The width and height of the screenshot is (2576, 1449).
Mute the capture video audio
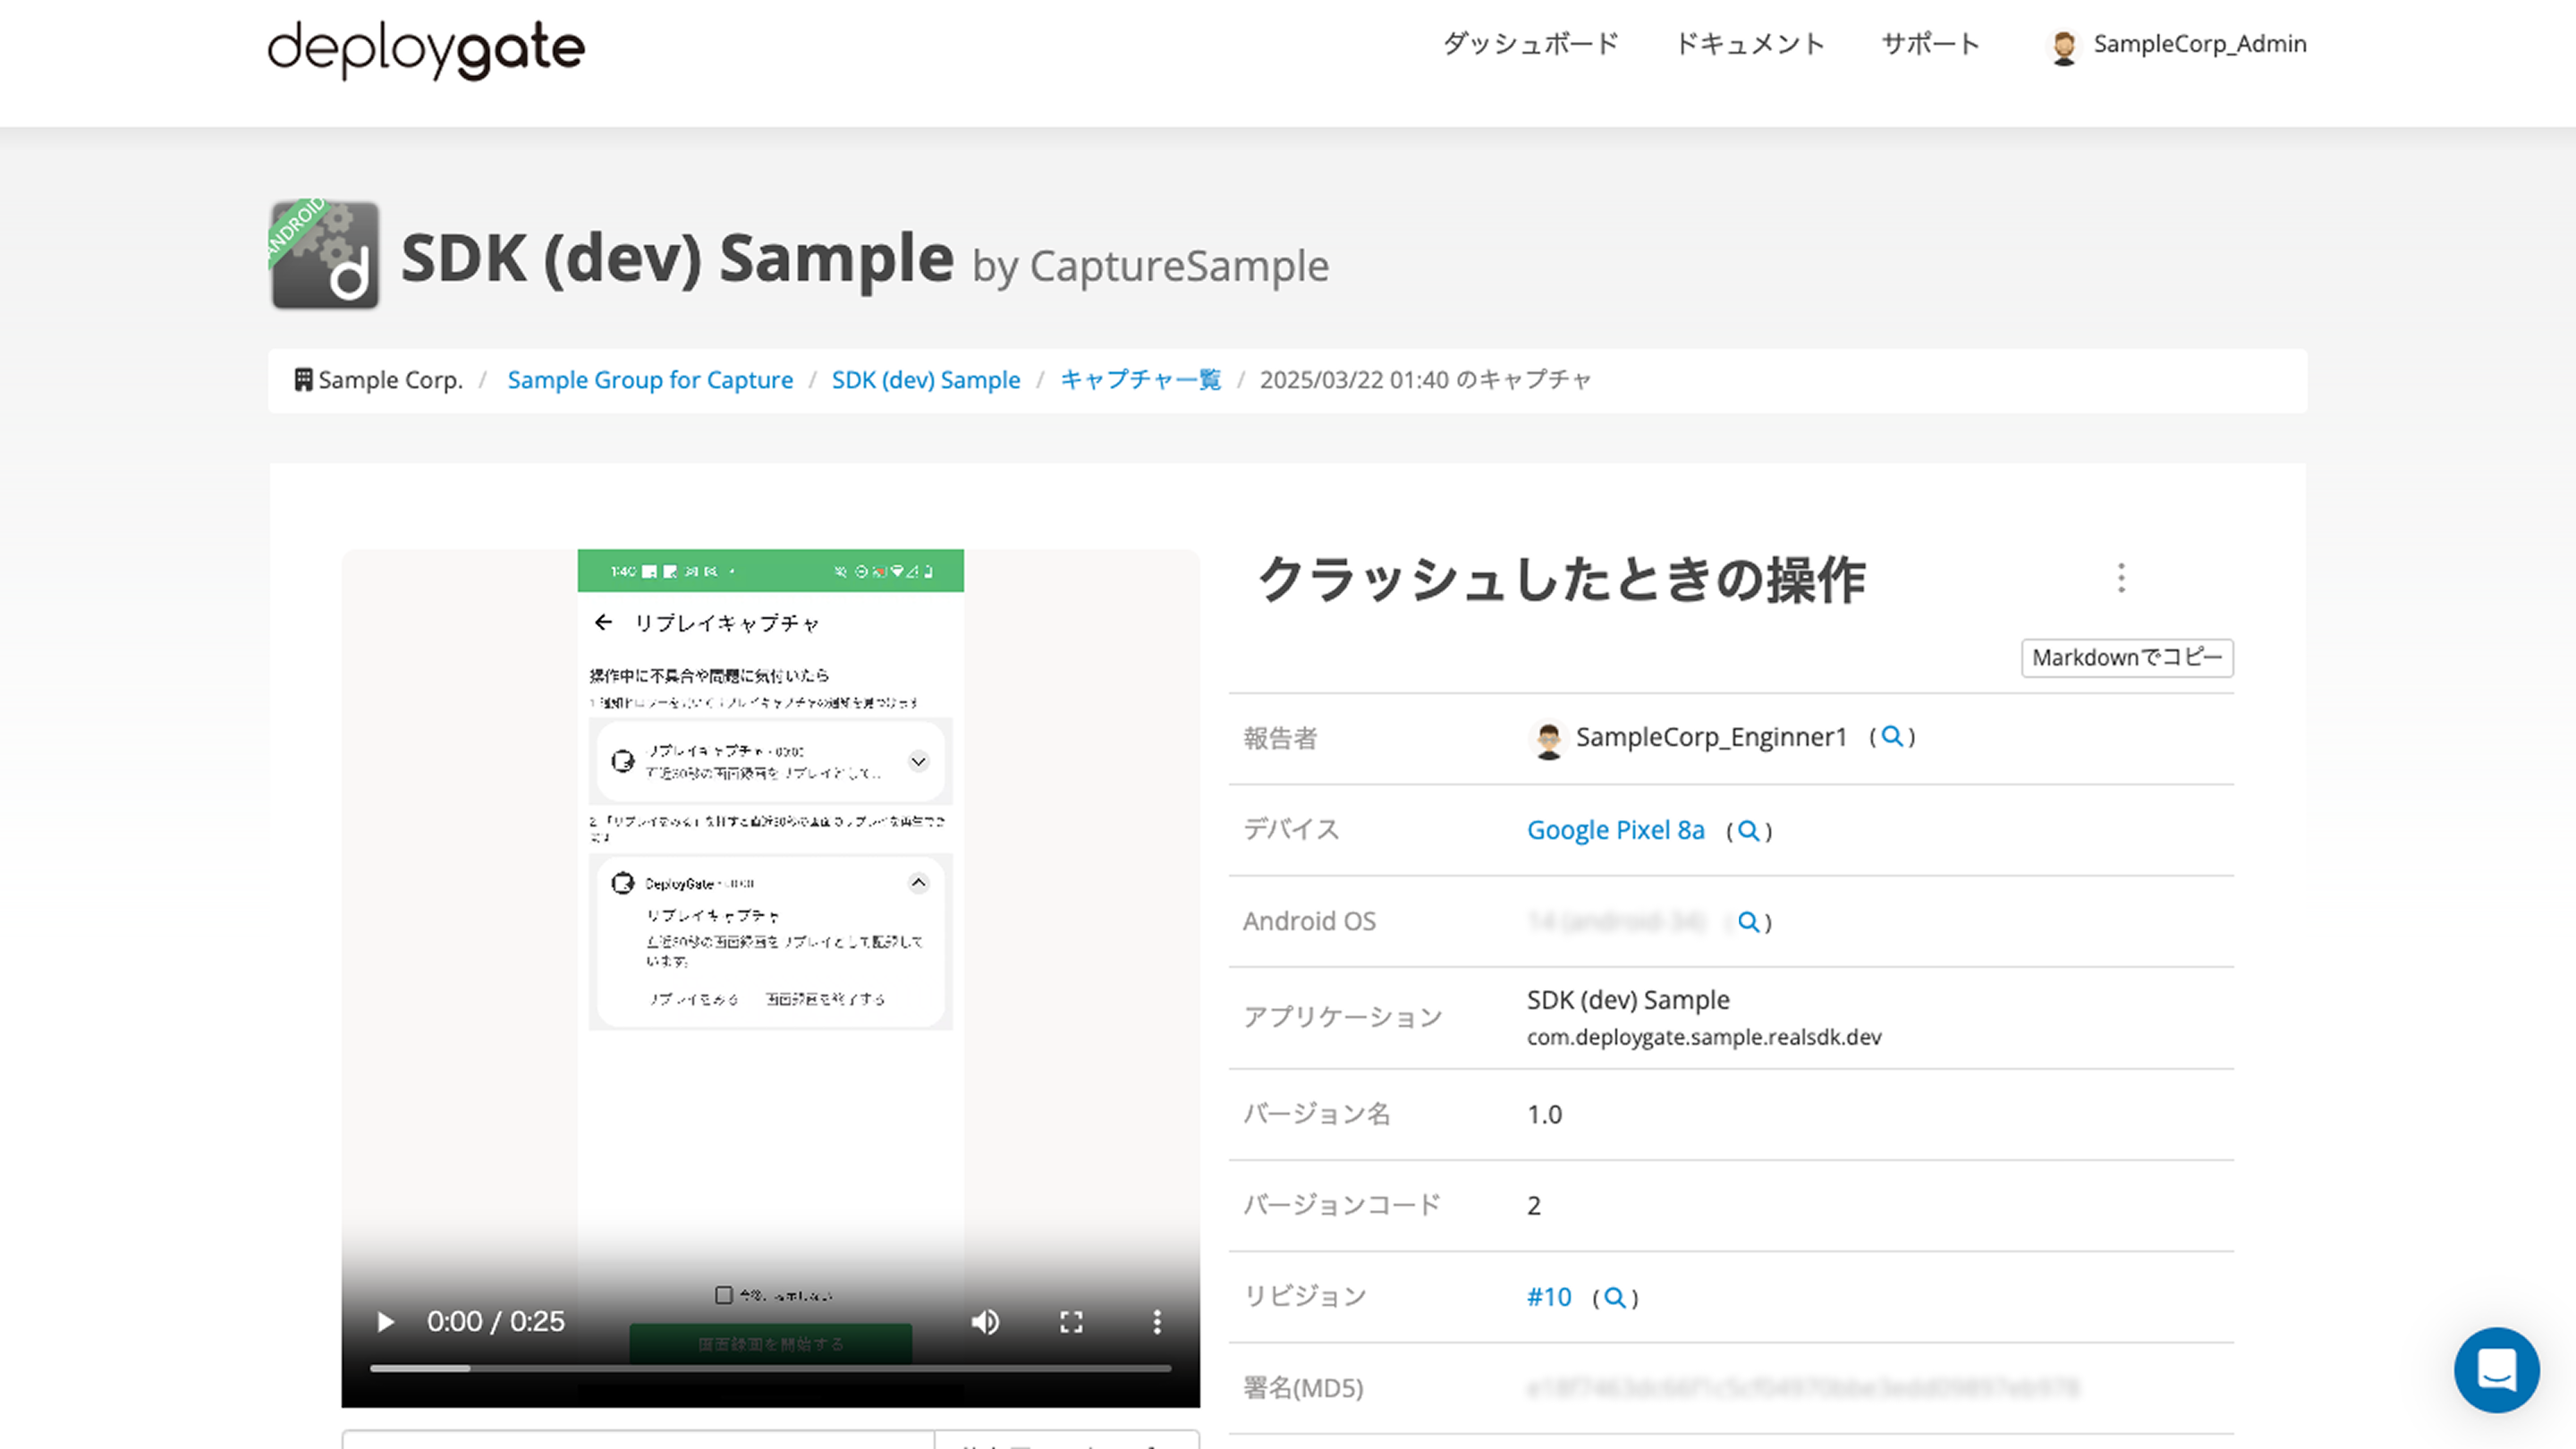click(984, 1322)
